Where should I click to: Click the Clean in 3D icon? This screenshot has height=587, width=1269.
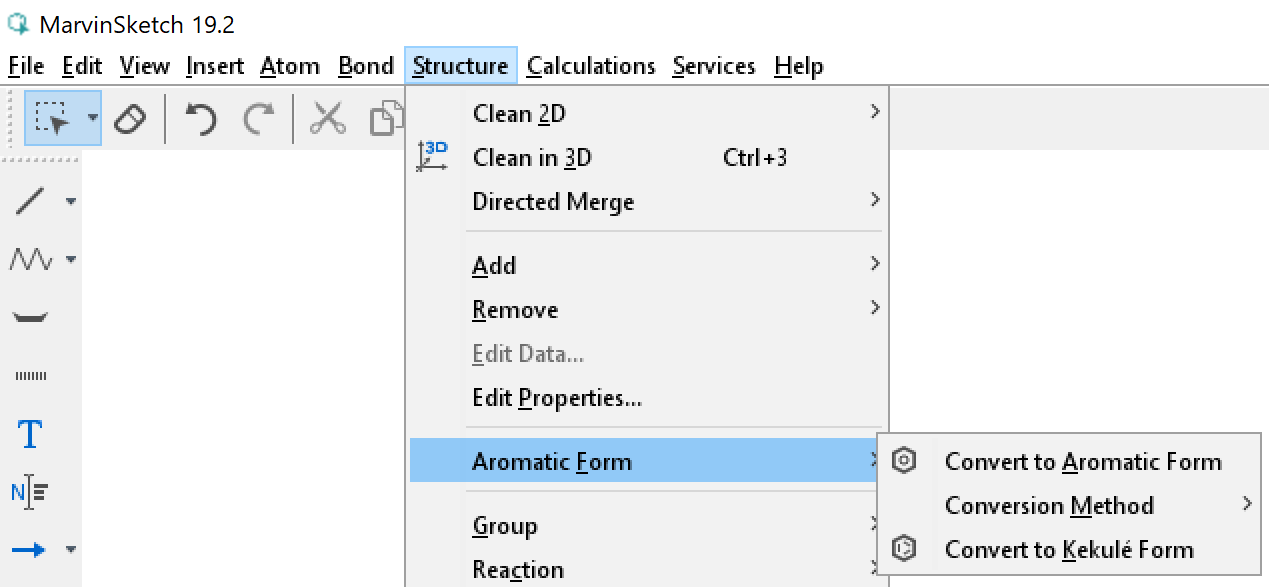(433, 158)
